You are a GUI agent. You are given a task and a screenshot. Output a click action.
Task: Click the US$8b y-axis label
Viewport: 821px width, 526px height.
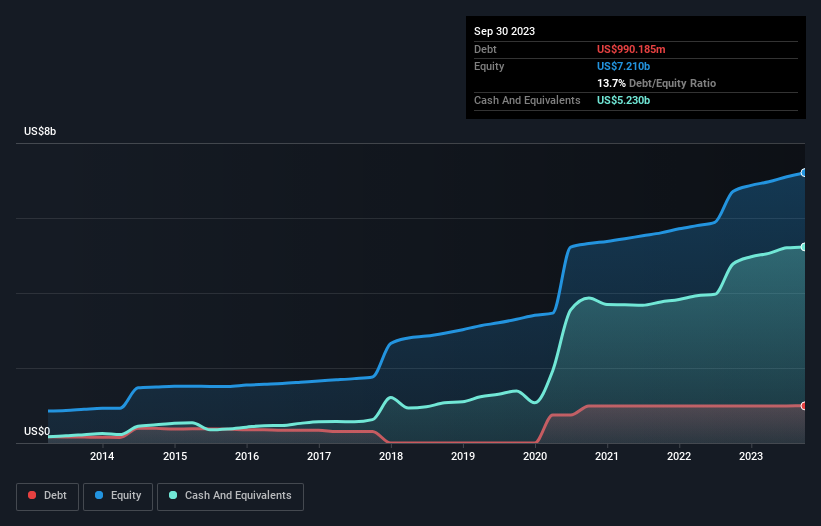pyautogui.click(x=40, y=131)
